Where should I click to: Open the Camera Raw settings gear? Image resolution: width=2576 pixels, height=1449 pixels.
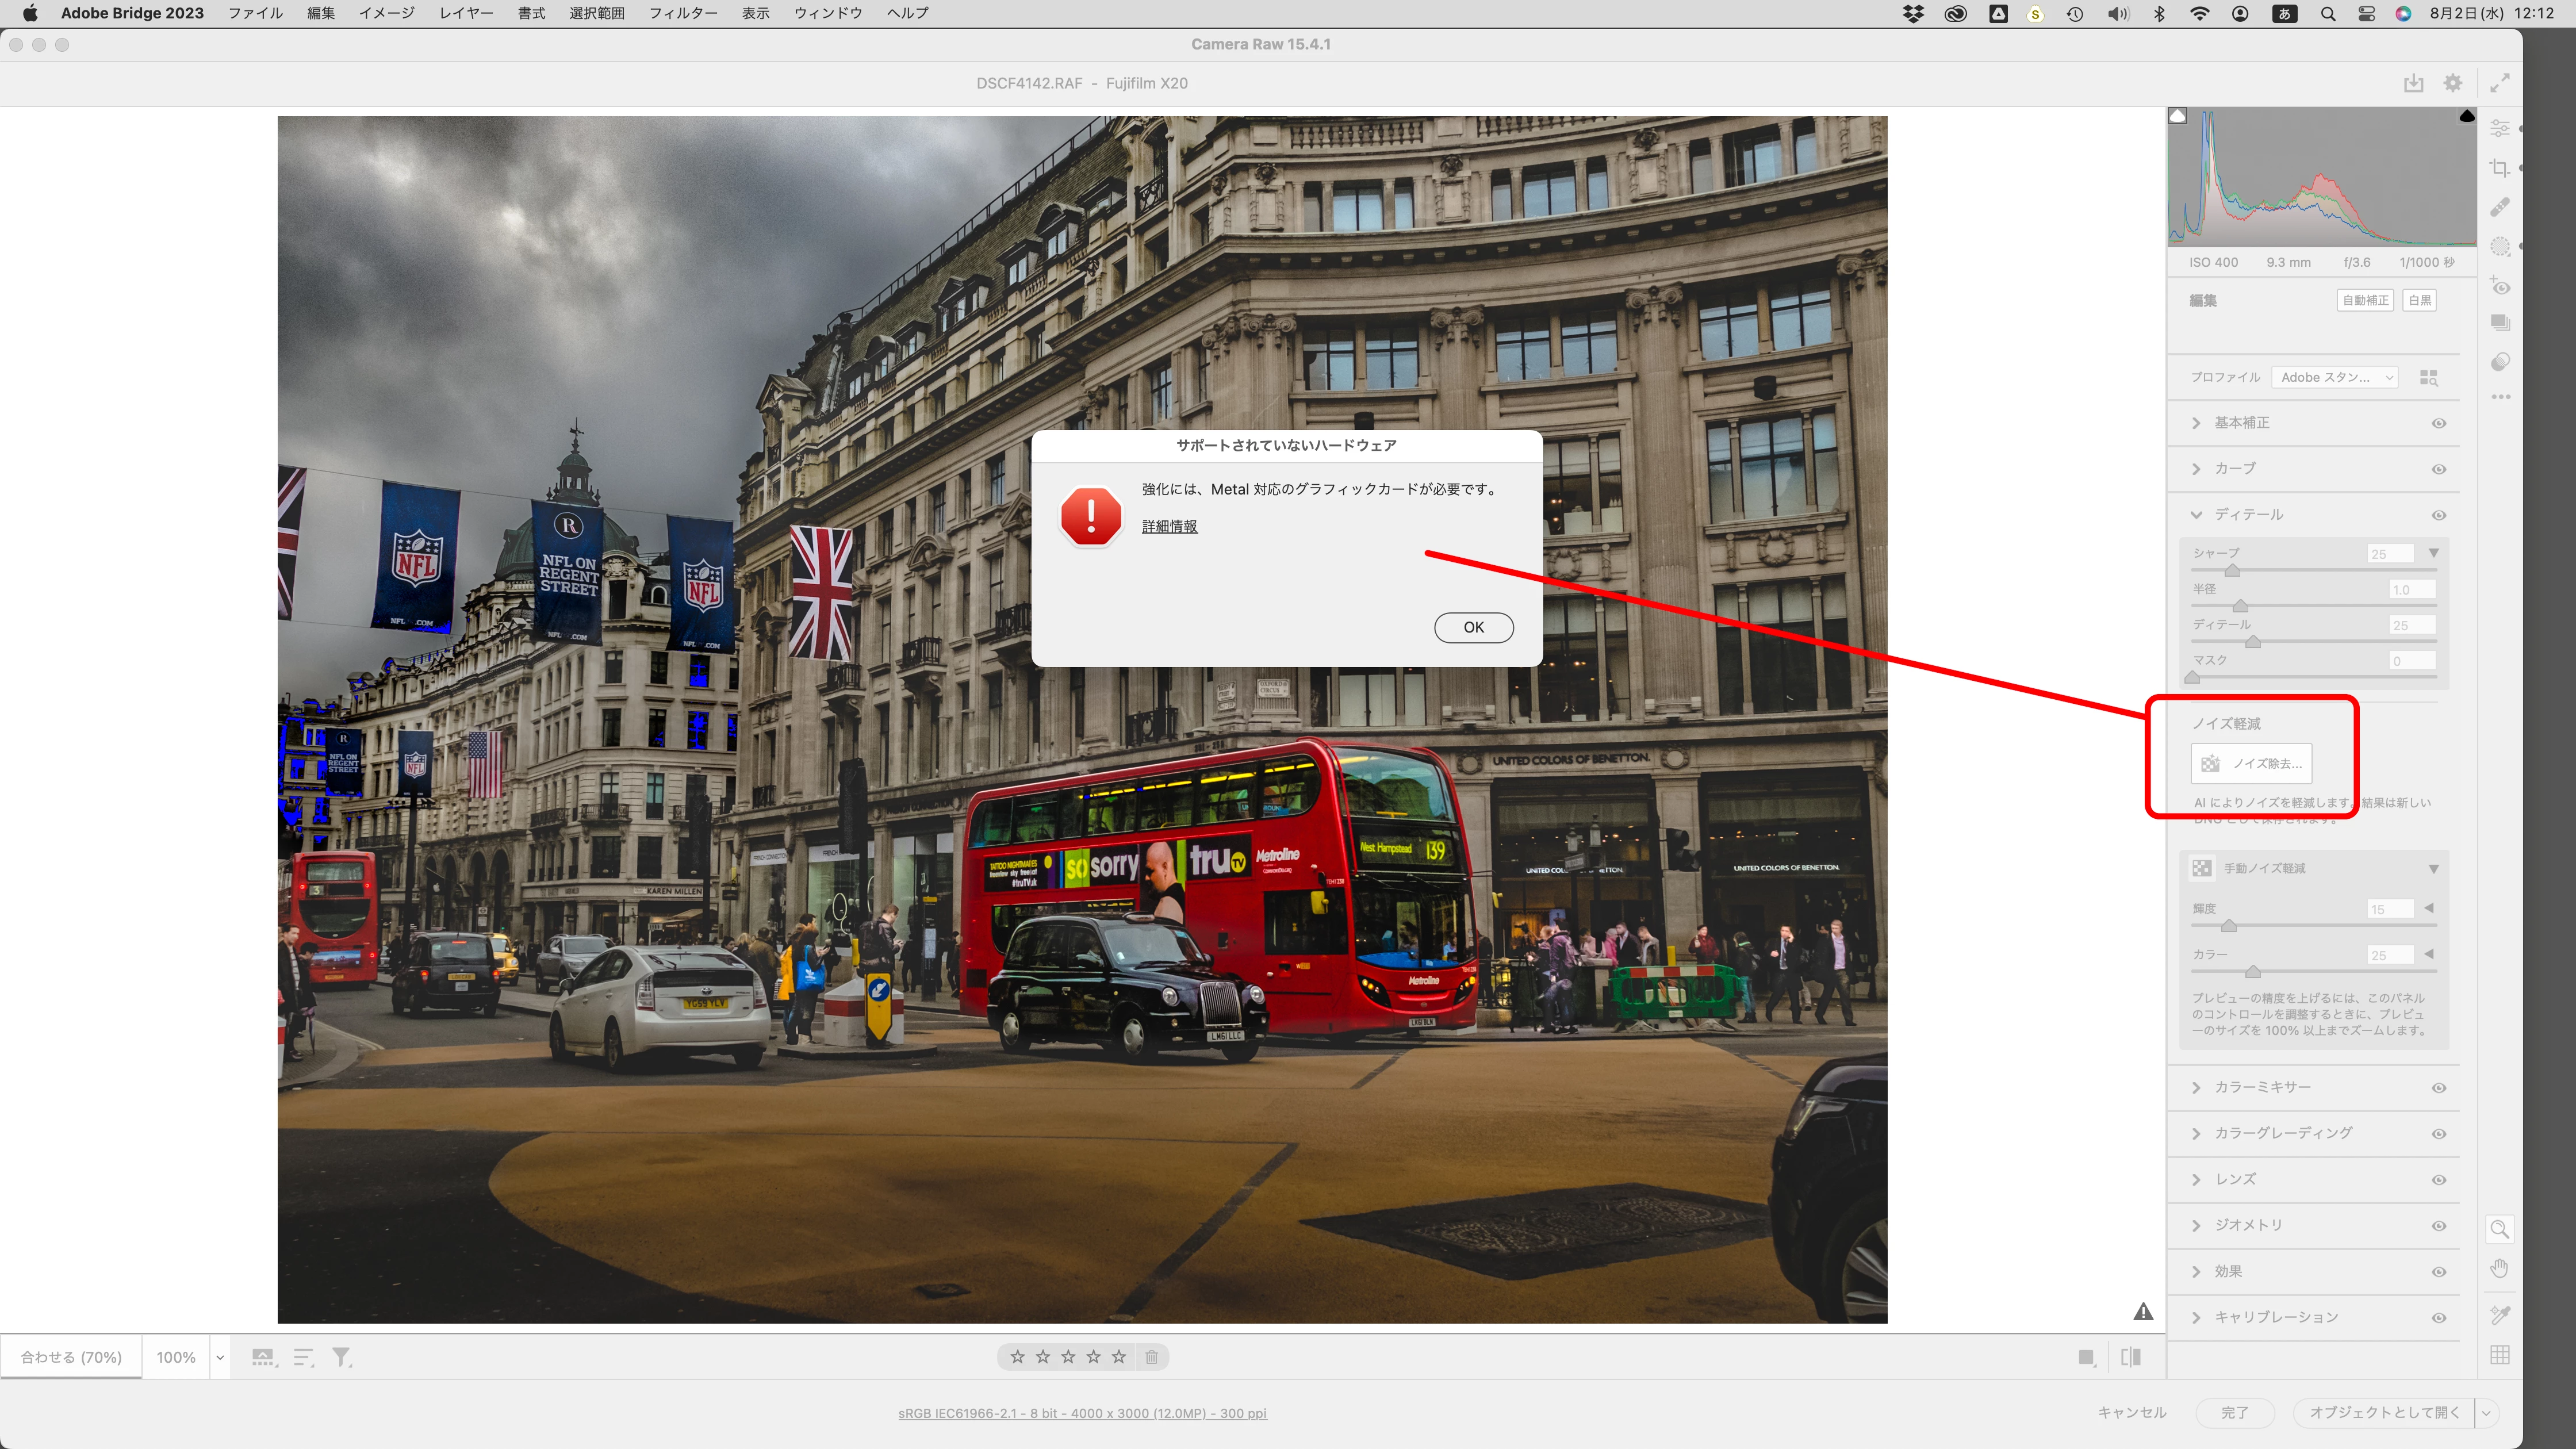click(x=2452, y=83)
